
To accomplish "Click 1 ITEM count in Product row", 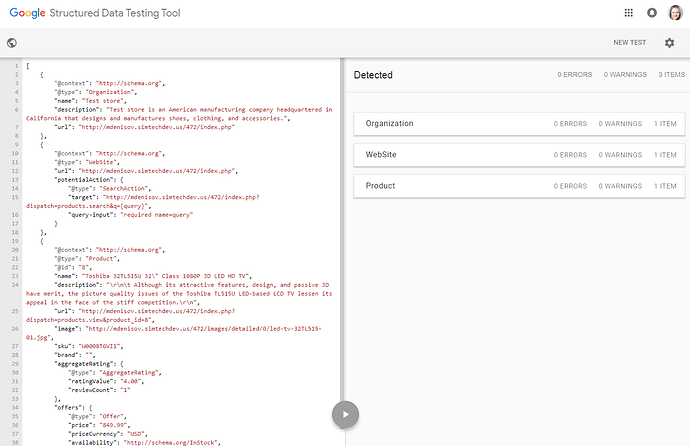I will coord(665,186).
